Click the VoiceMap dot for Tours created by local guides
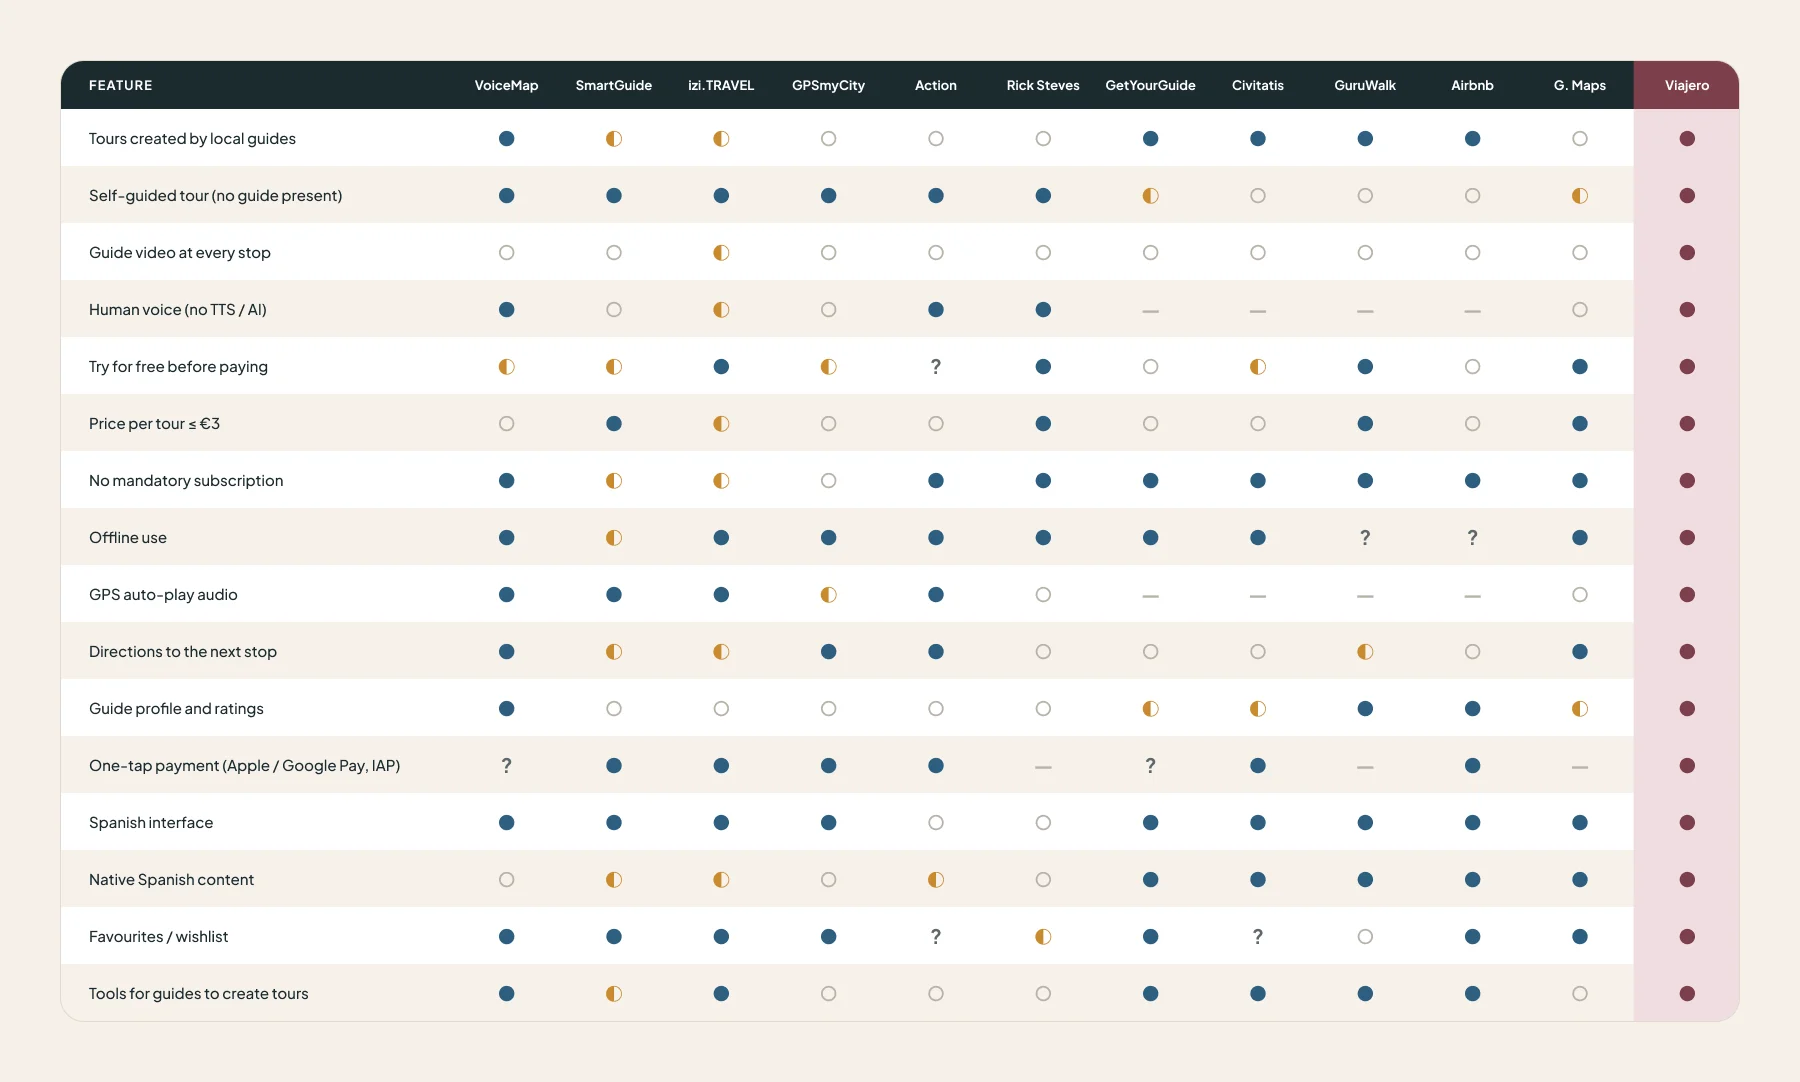1800x1082 pixels. [x=507, y=139]
